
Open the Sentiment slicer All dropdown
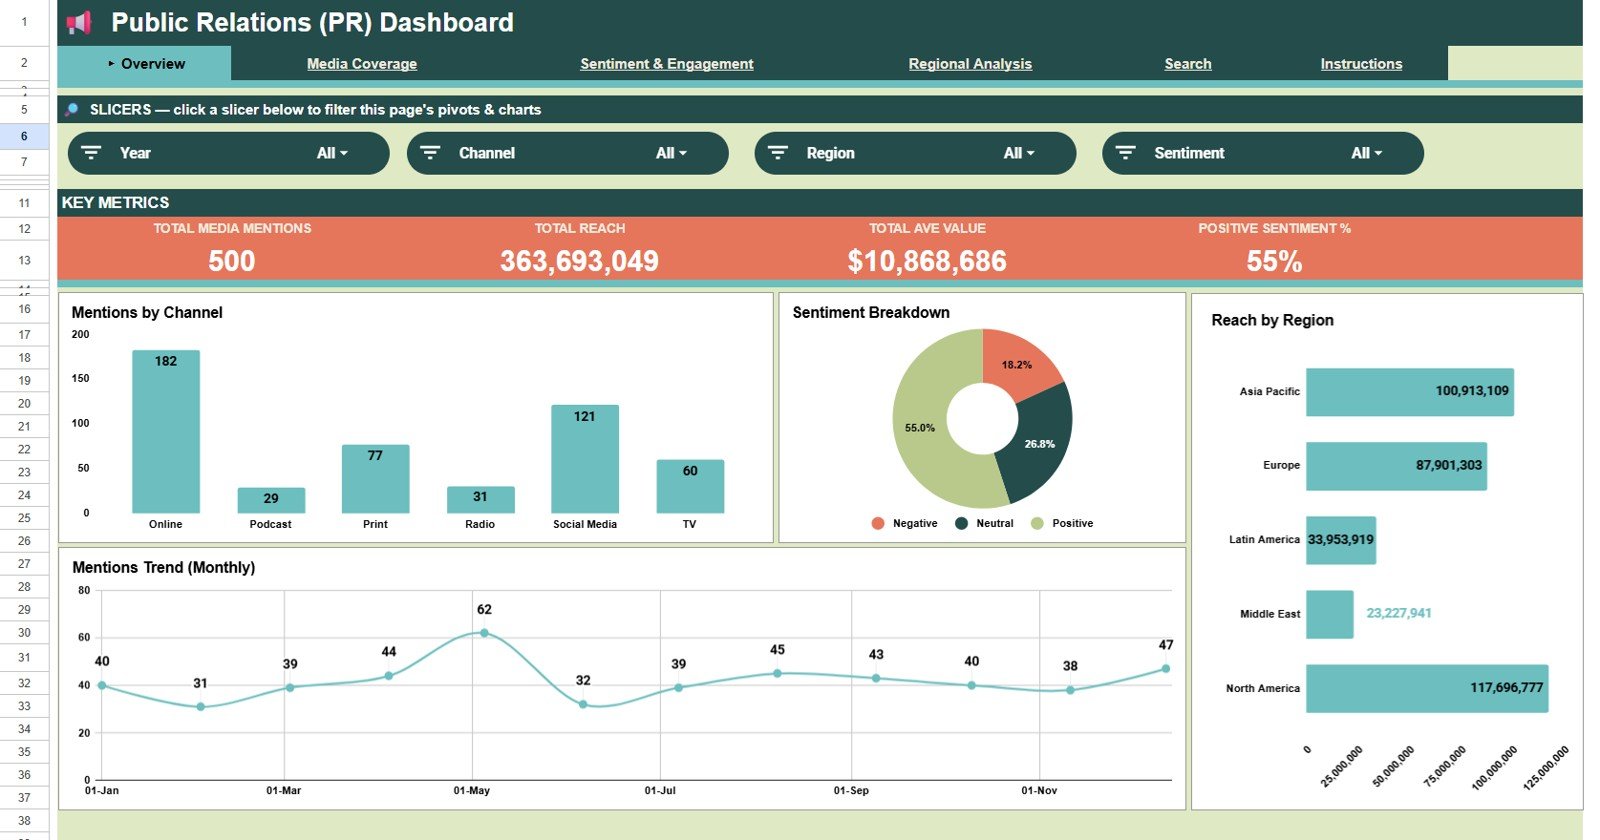click(x=1366, y=153)
